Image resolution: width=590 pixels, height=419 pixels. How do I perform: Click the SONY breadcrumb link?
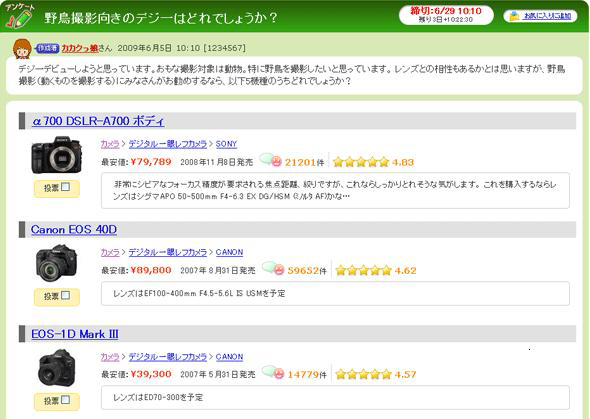(x=226, y=144)
